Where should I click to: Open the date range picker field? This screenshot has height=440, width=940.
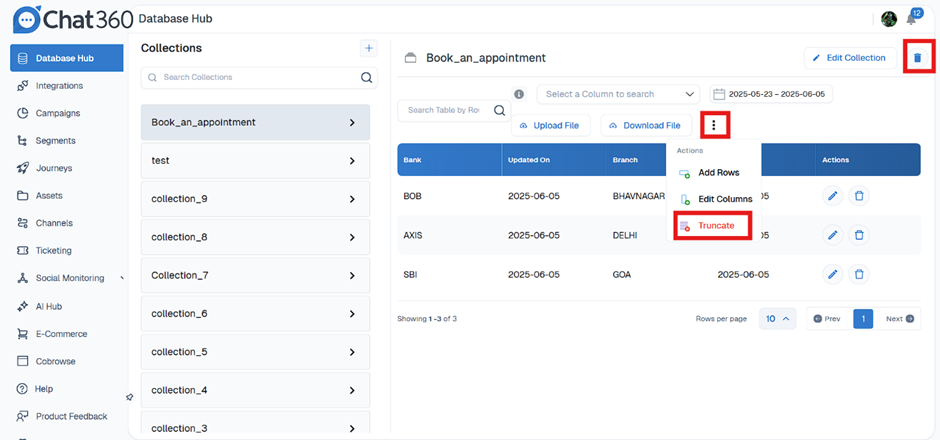point(771,94)
